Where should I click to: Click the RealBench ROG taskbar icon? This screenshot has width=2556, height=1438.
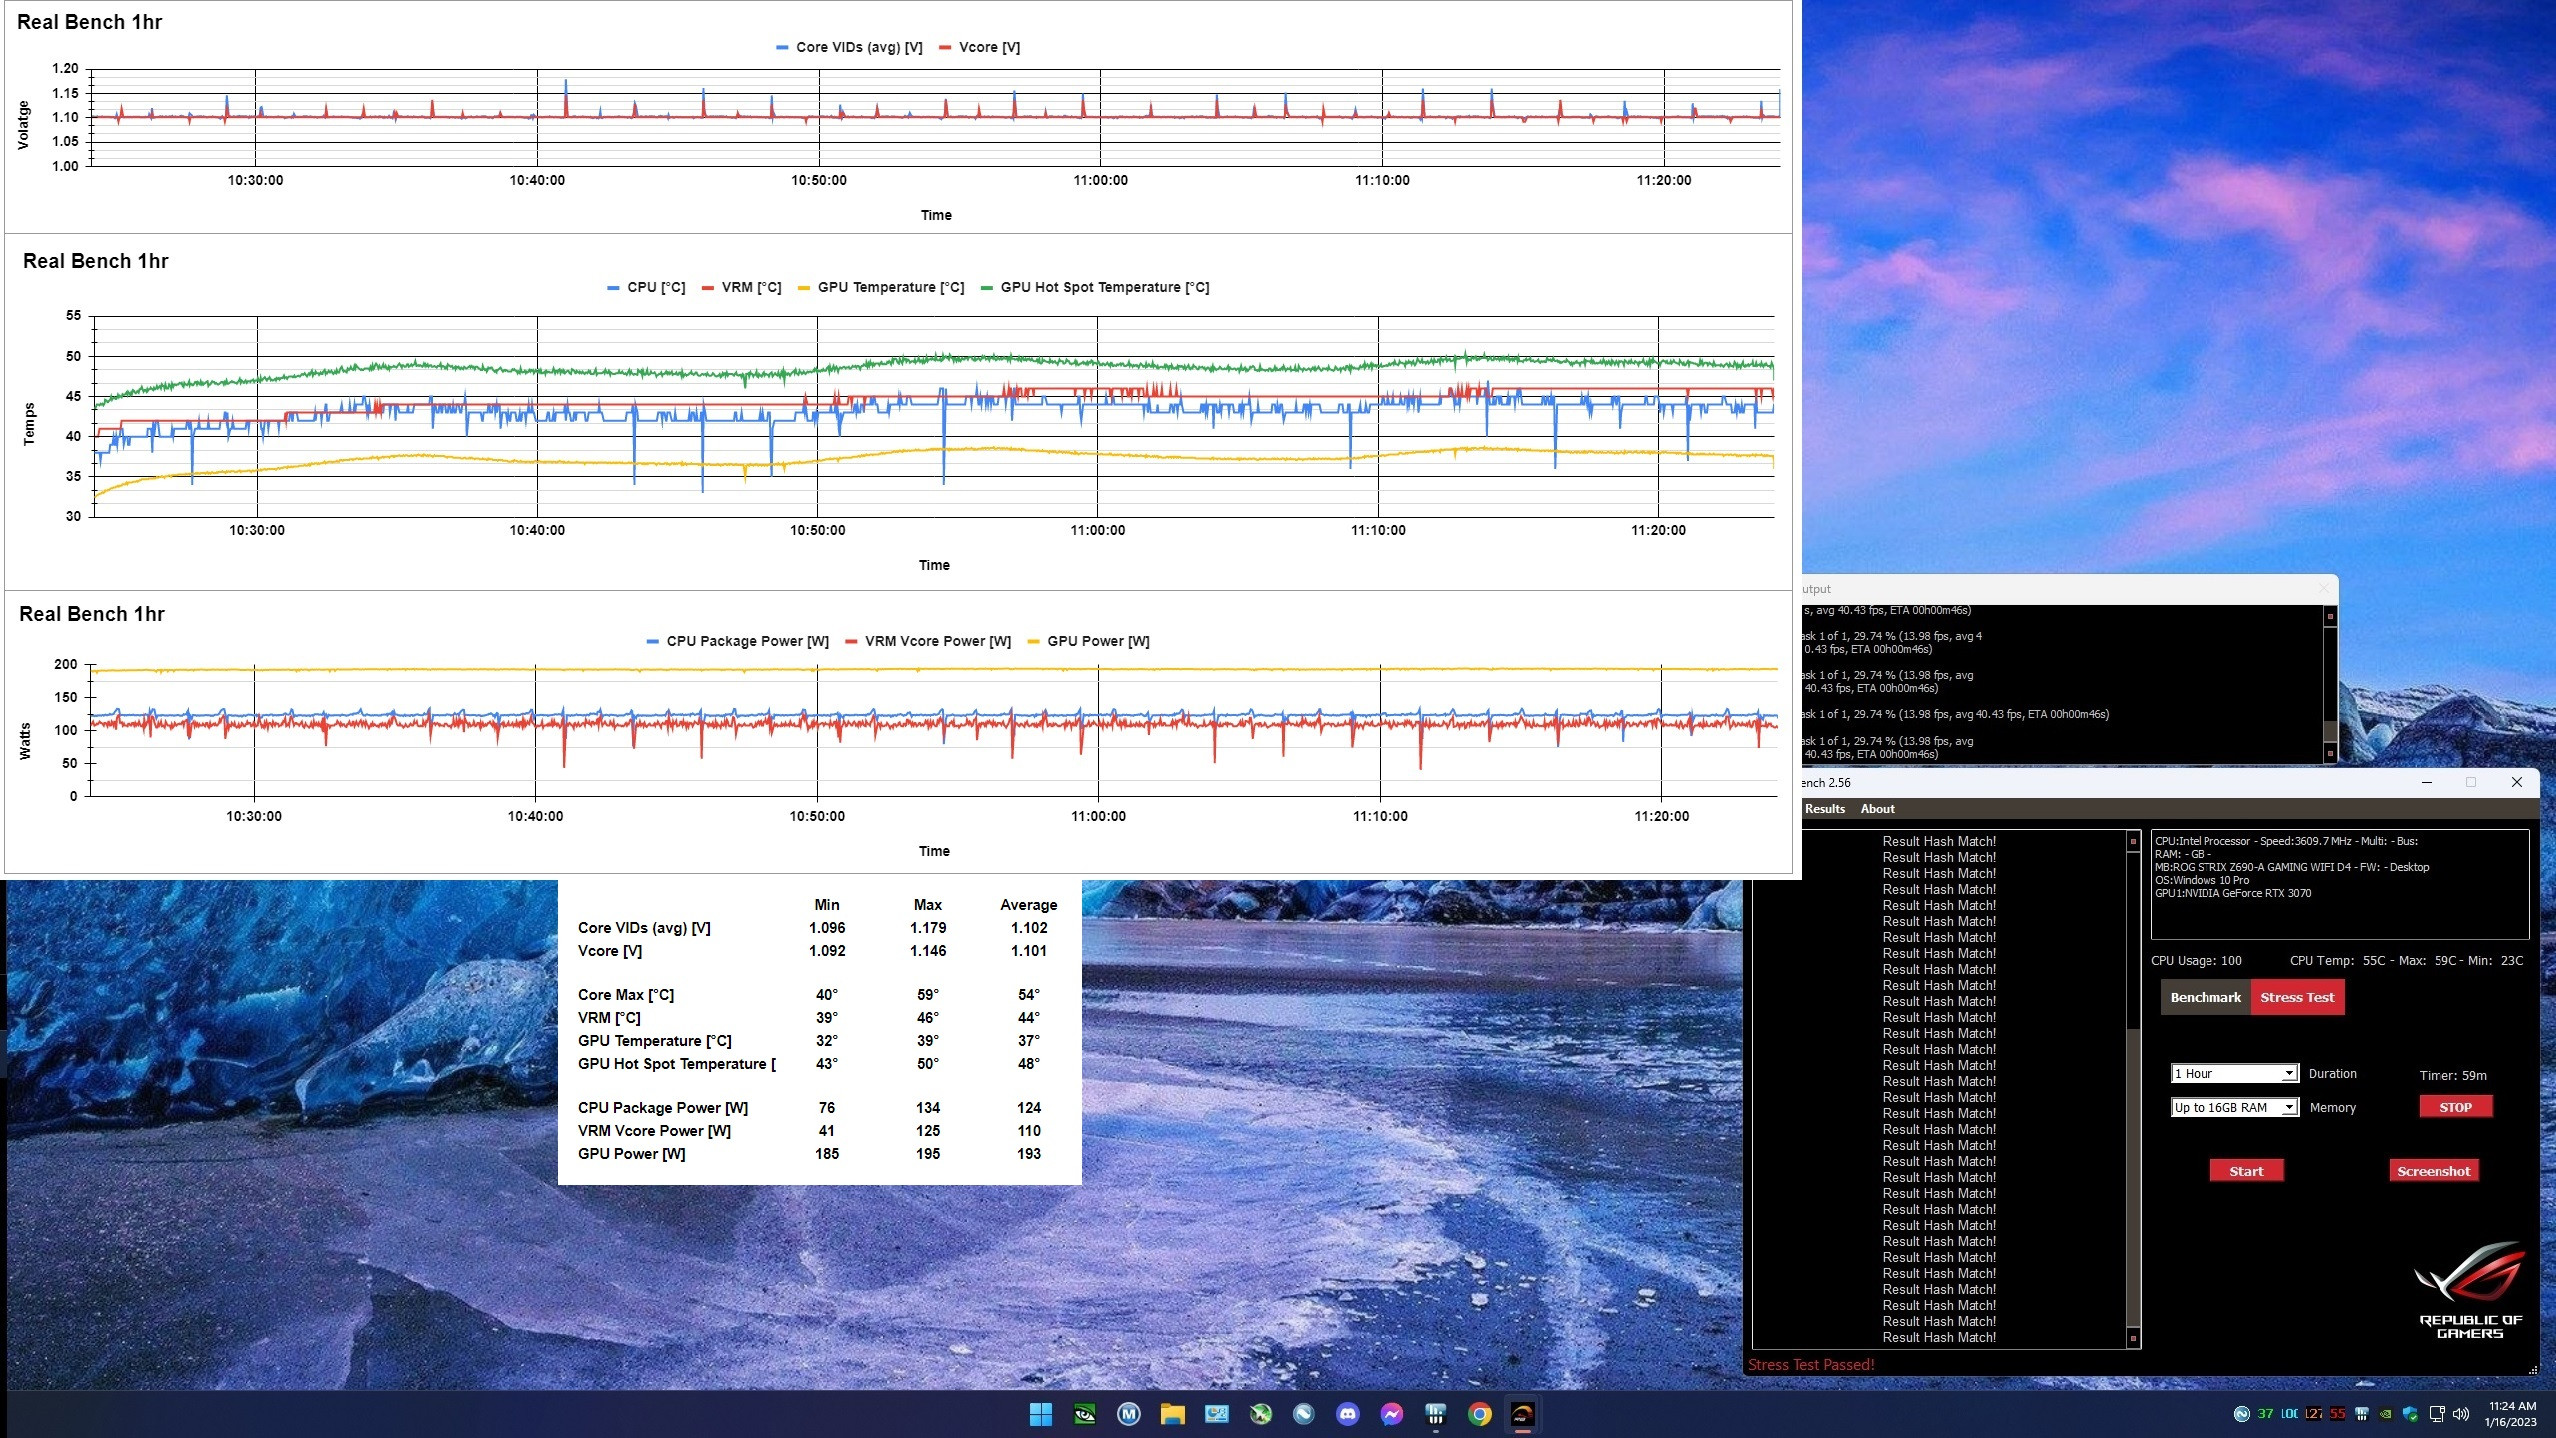(x=1523, y=1414)
